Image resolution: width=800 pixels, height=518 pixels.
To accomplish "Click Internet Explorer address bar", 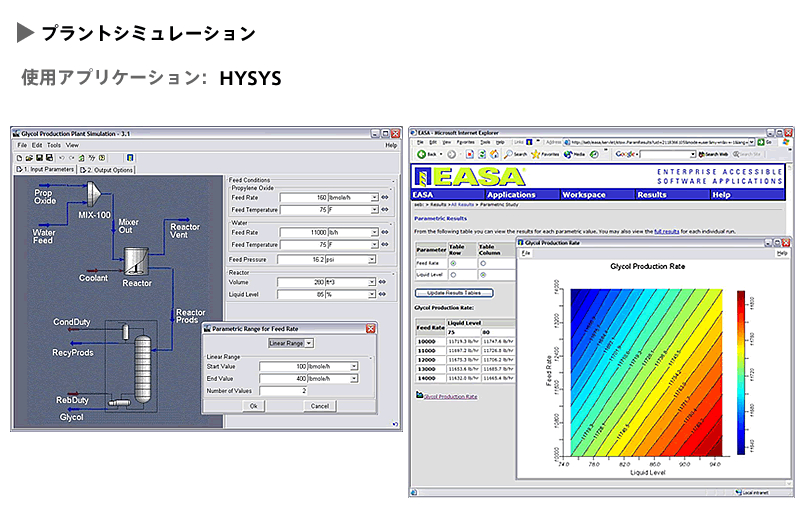I will click(x=659, y=142).
